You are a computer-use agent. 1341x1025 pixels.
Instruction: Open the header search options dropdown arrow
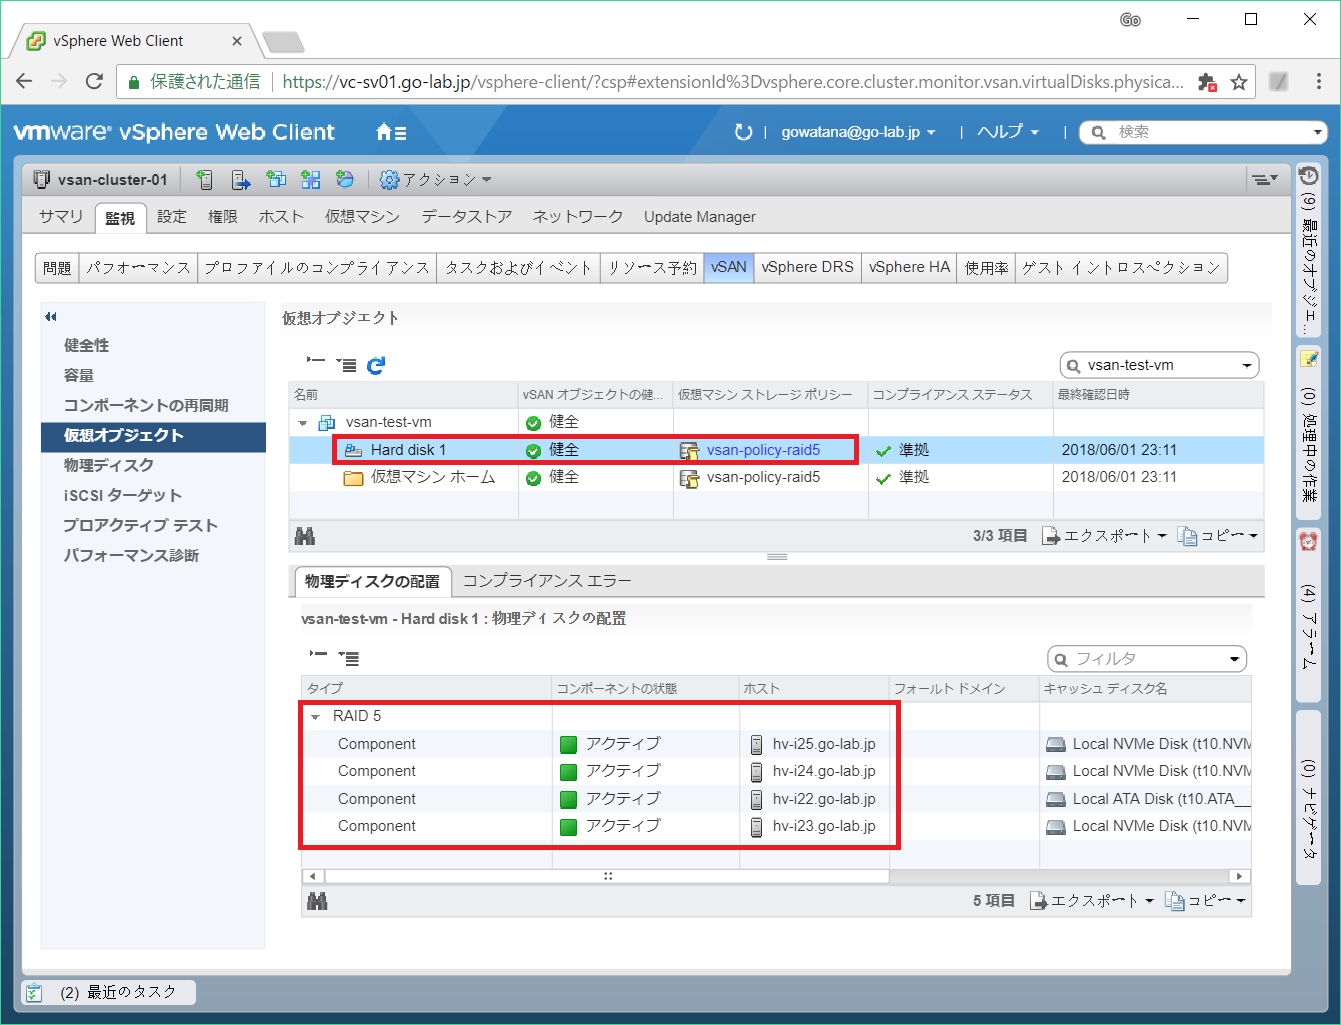tap(1317, 132)
